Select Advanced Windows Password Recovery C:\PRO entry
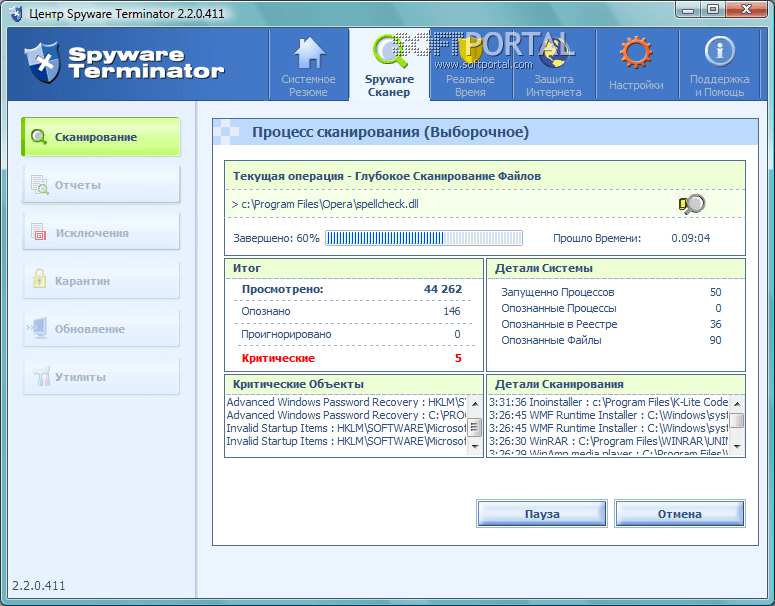This screenshot has height=606, width=775. (346, 415)
